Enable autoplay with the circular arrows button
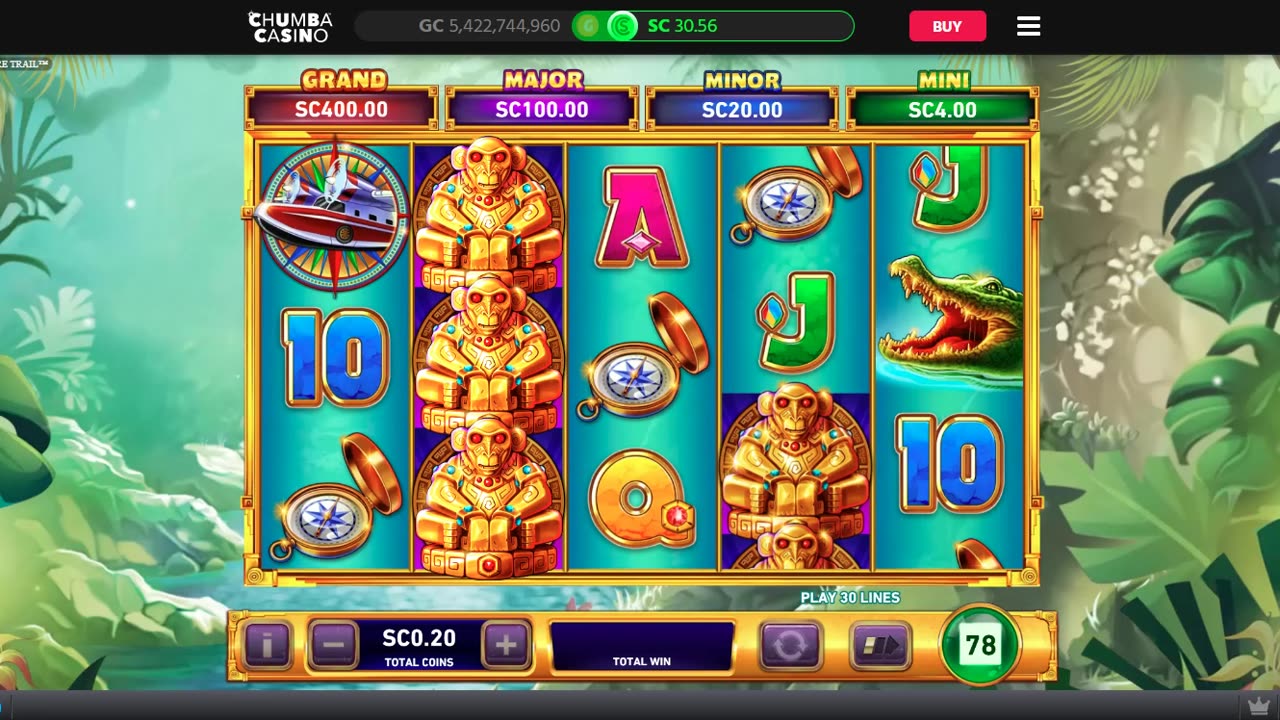This screenshot has width=1280, height=720. pyautogui.click(x=790, y=646)
